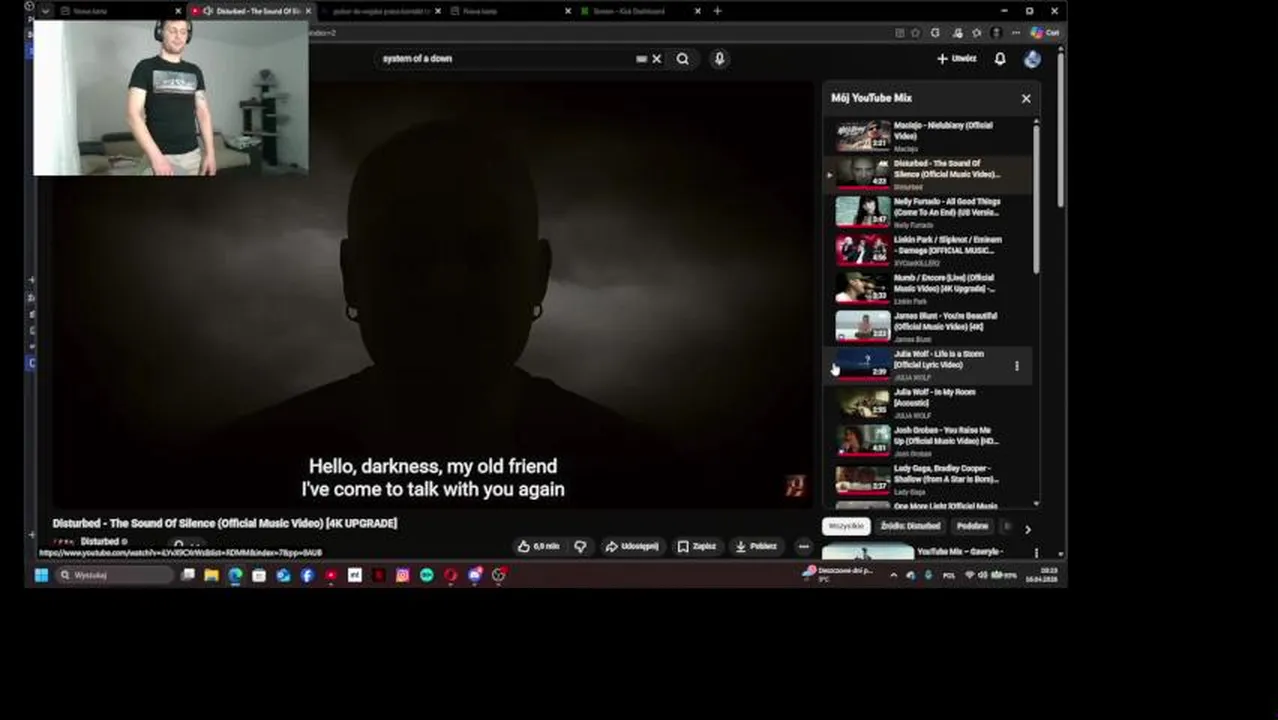Screen dimensions: 1278x720
Task: Click the Utwórz create button
Action: click(x=957, y=59)
